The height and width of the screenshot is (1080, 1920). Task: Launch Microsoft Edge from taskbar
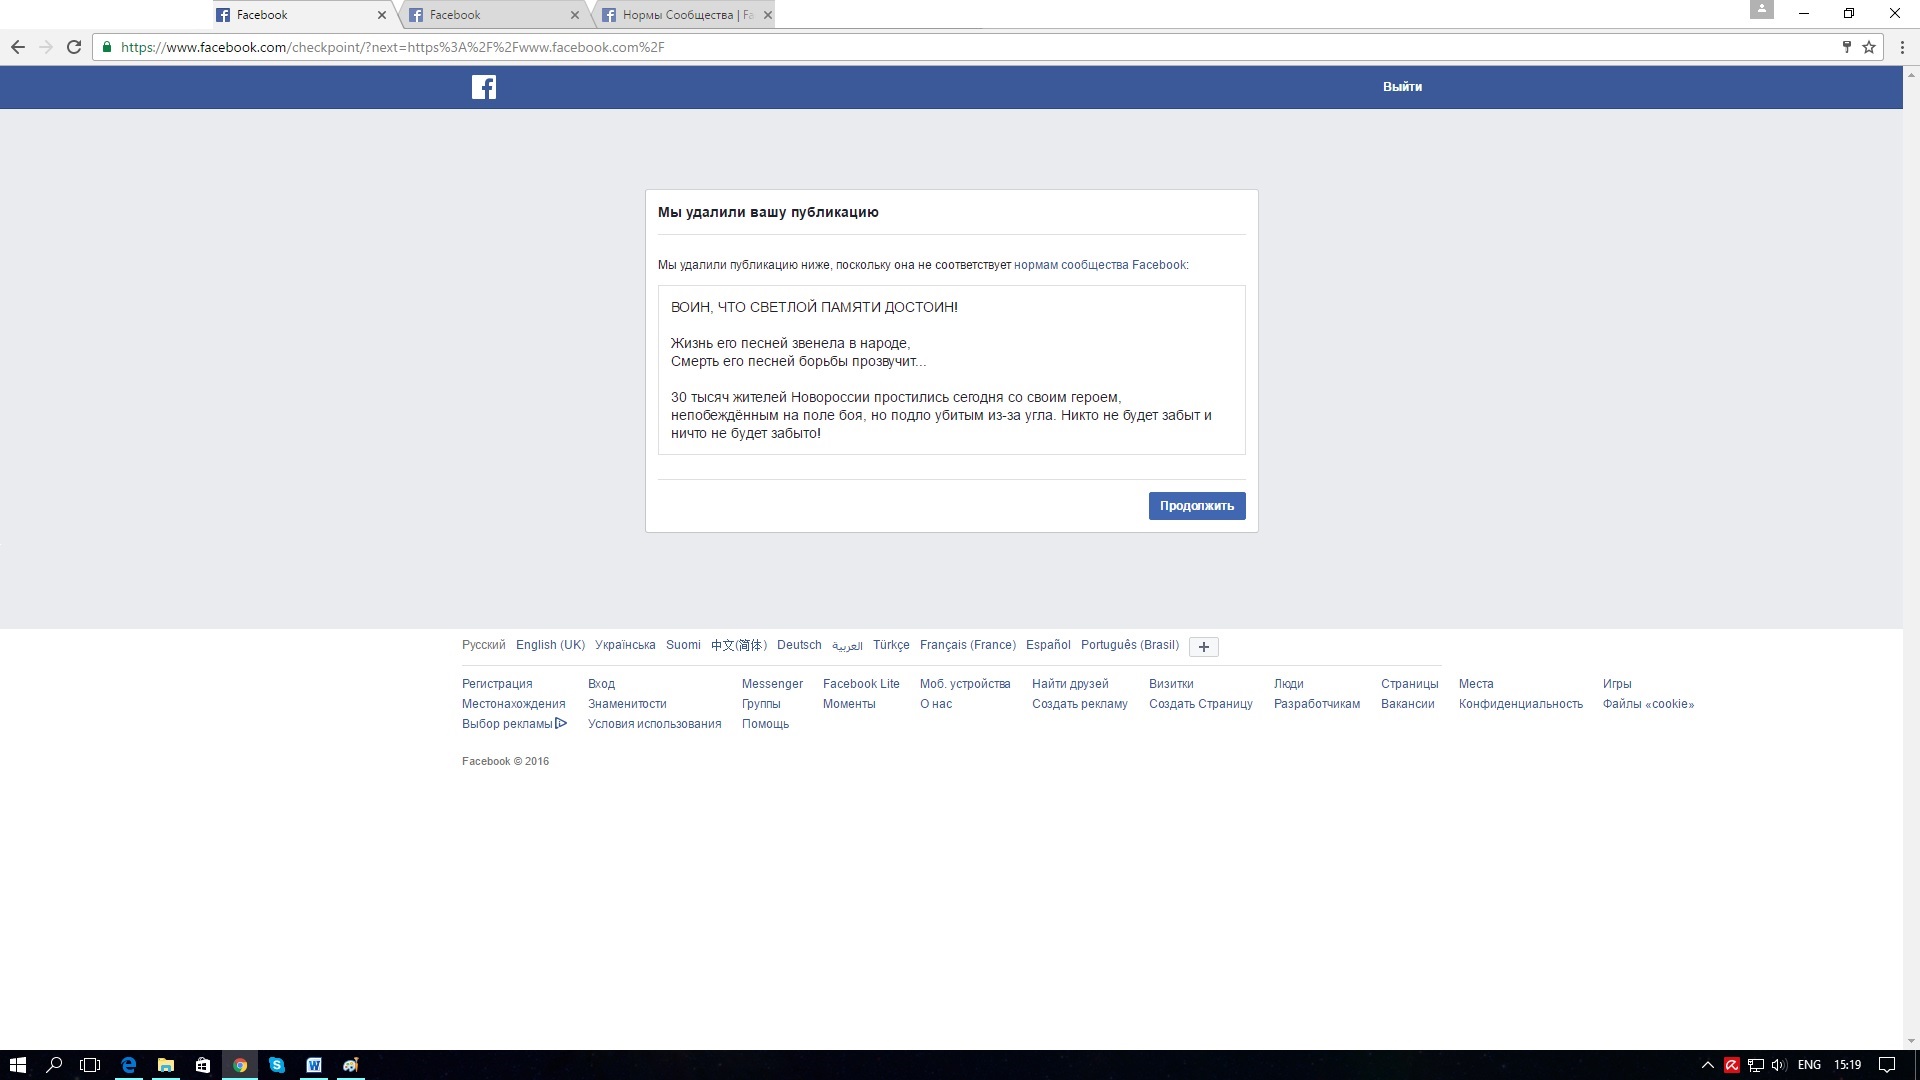pos(128,1065)
